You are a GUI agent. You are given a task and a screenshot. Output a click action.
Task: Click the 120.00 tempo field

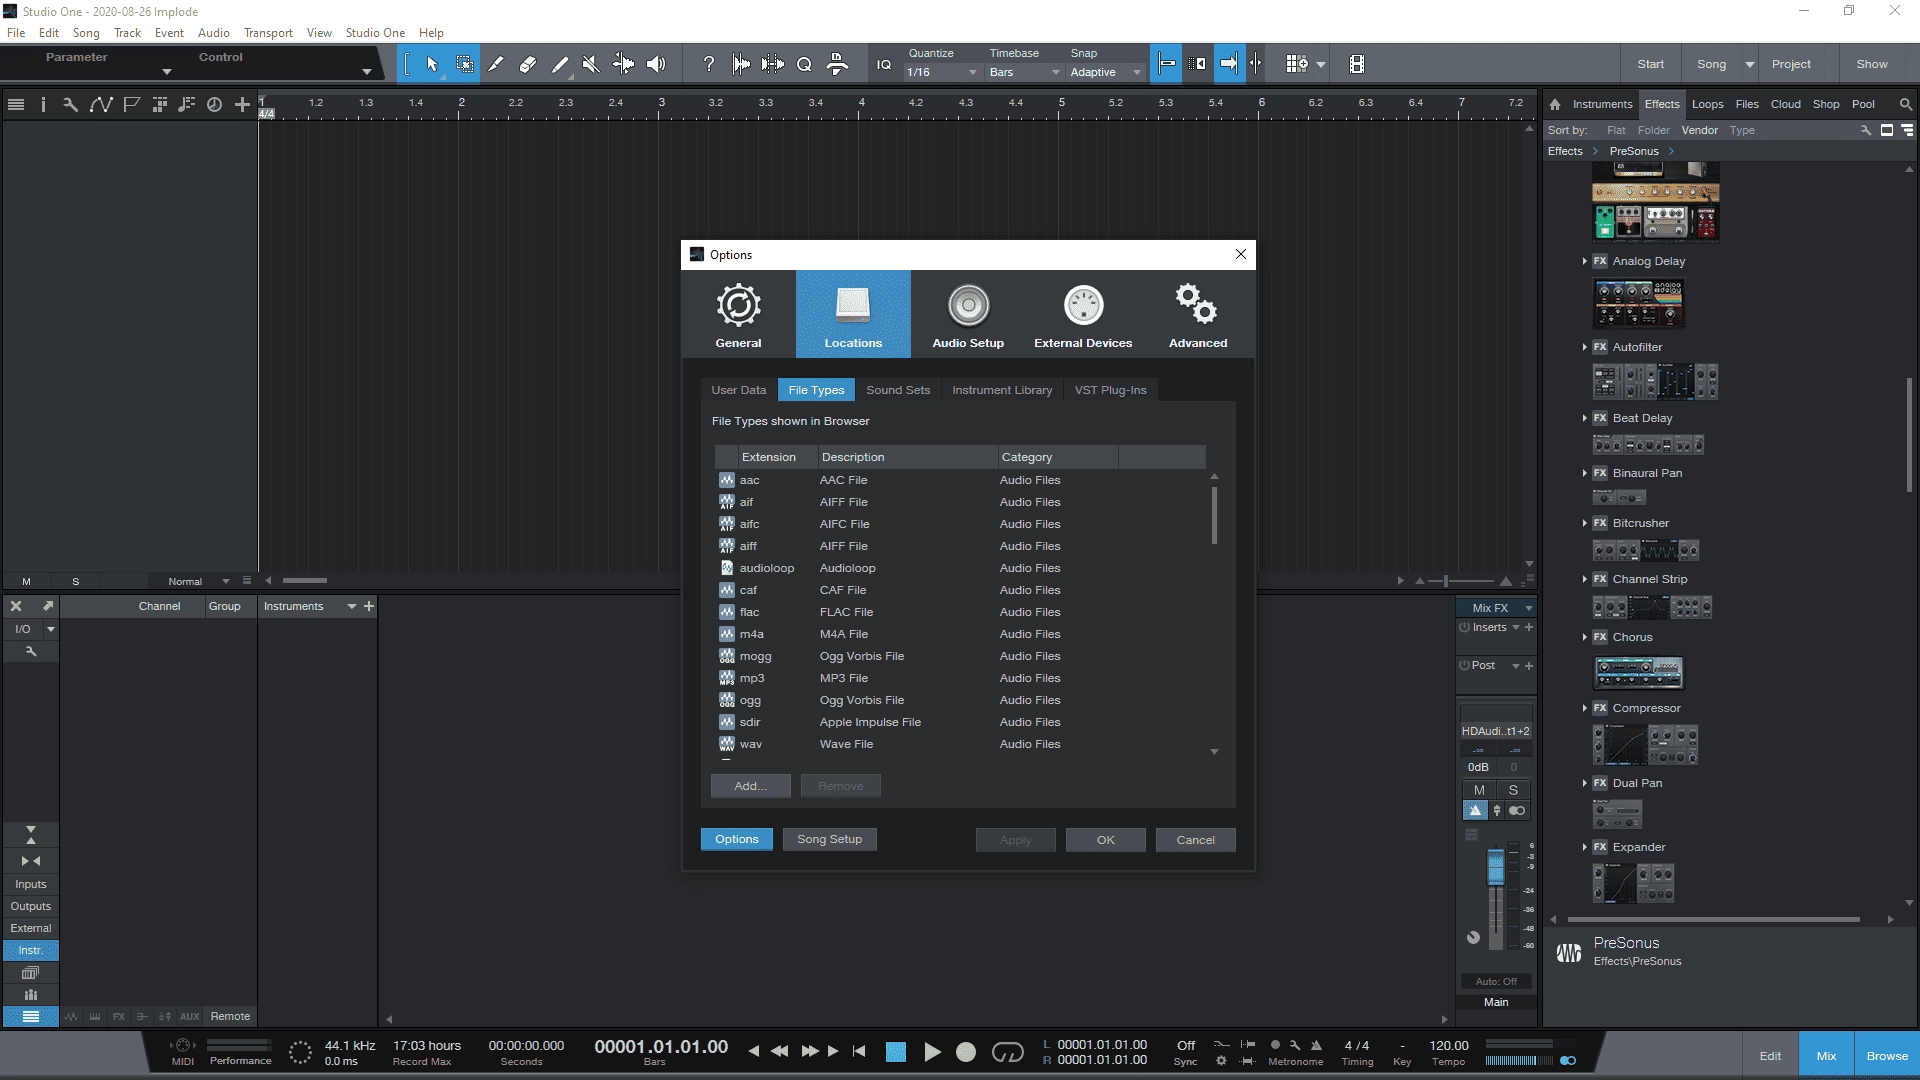click(x=1448, y=1045)
